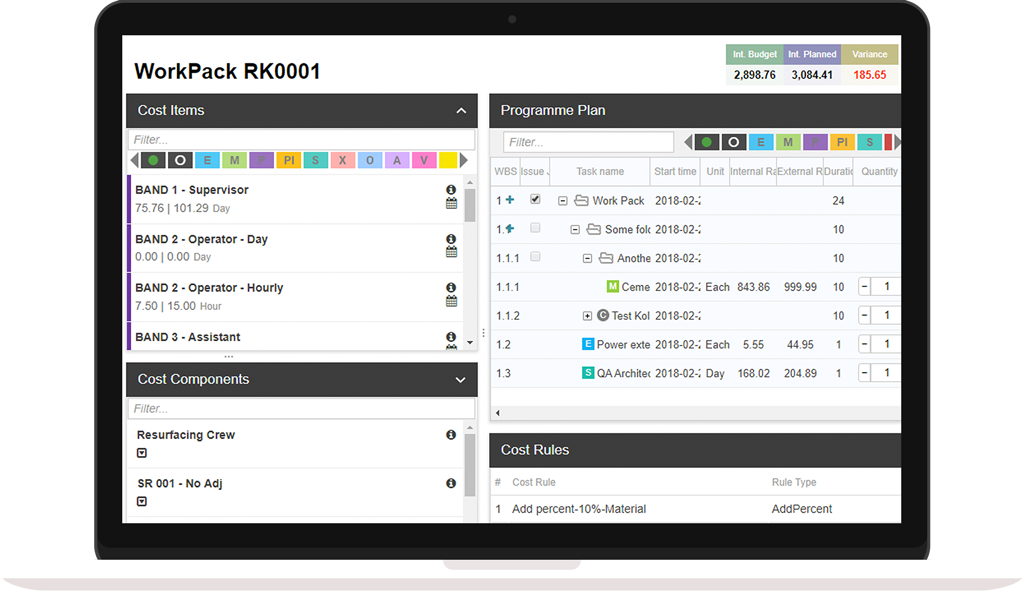Decrease quantity on QA Architect row
Viewport: 1024px width, 591px height.
(x=864, y=372)
